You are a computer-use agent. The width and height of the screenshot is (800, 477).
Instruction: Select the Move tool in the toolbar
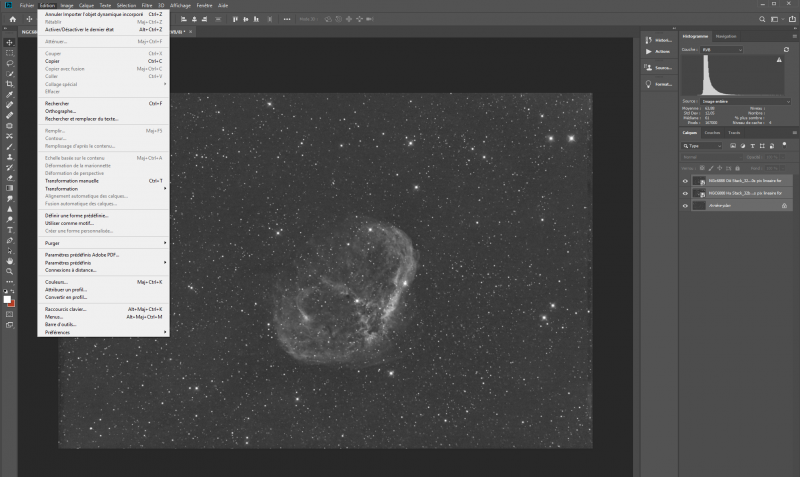pyautogui.click(x=10, y=42)
